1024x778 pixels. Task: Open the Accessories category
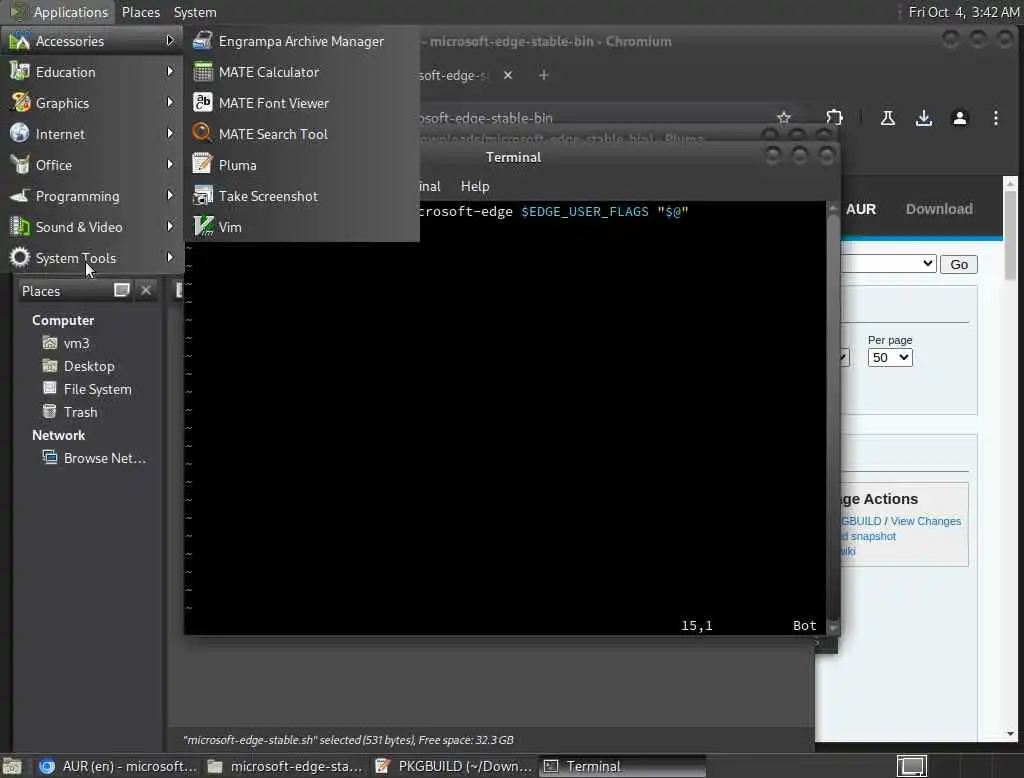click(x=91, y=41)
